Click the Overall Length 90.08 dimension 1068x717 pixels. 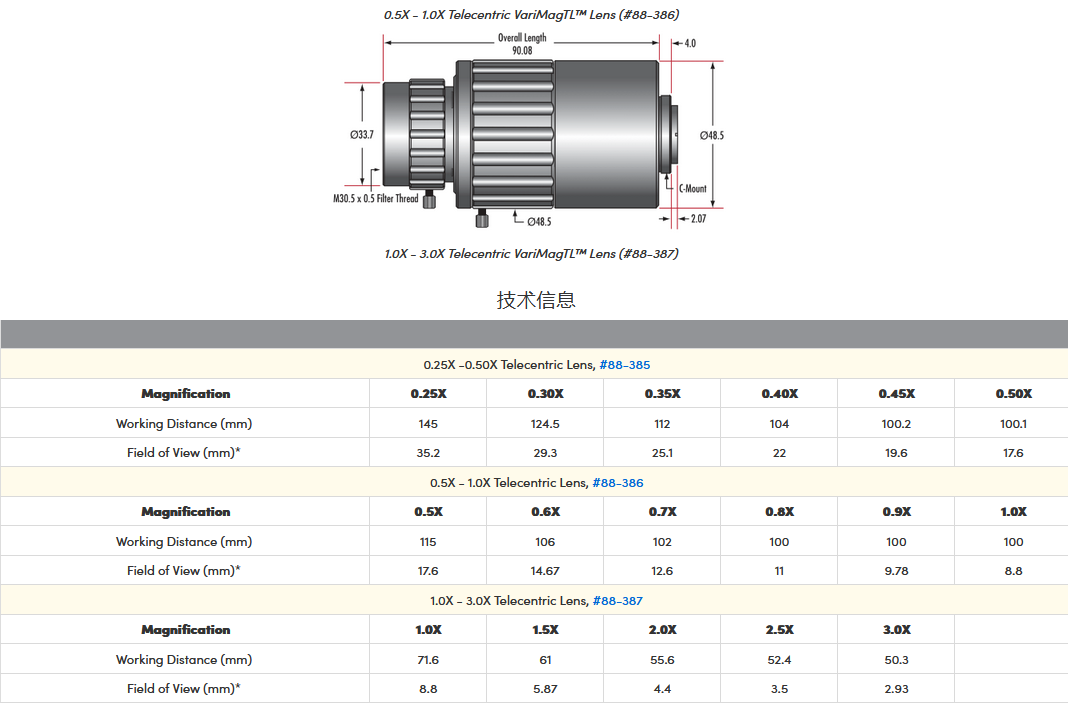coord(522,44)
